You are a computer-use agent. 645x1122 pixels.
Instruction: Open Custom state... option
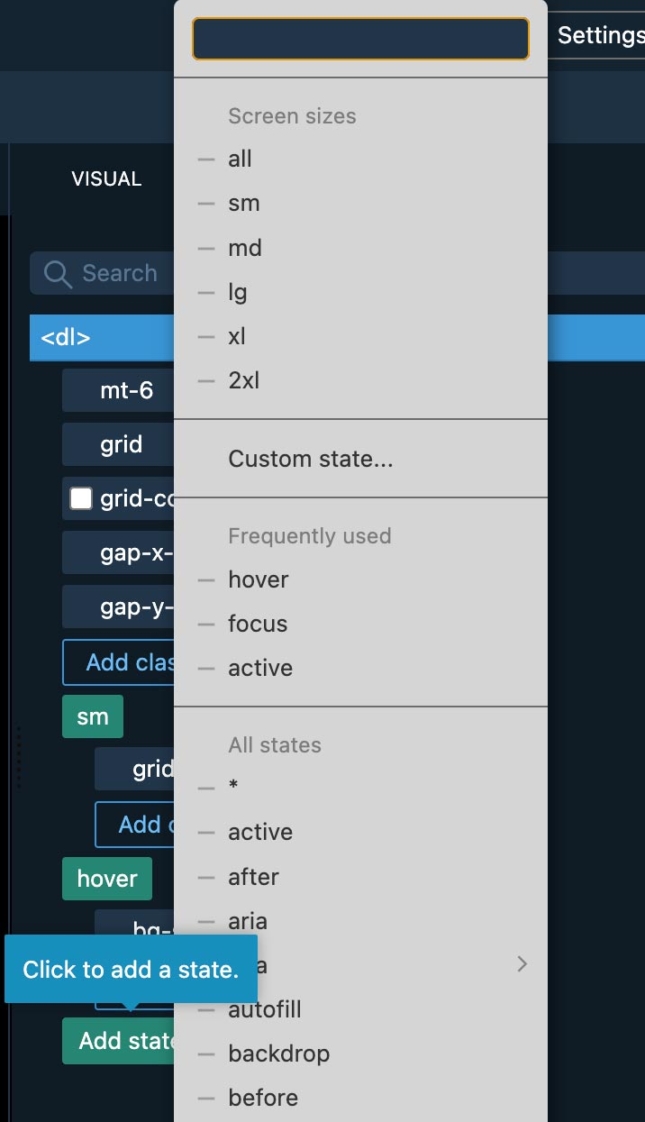[310, 459]
